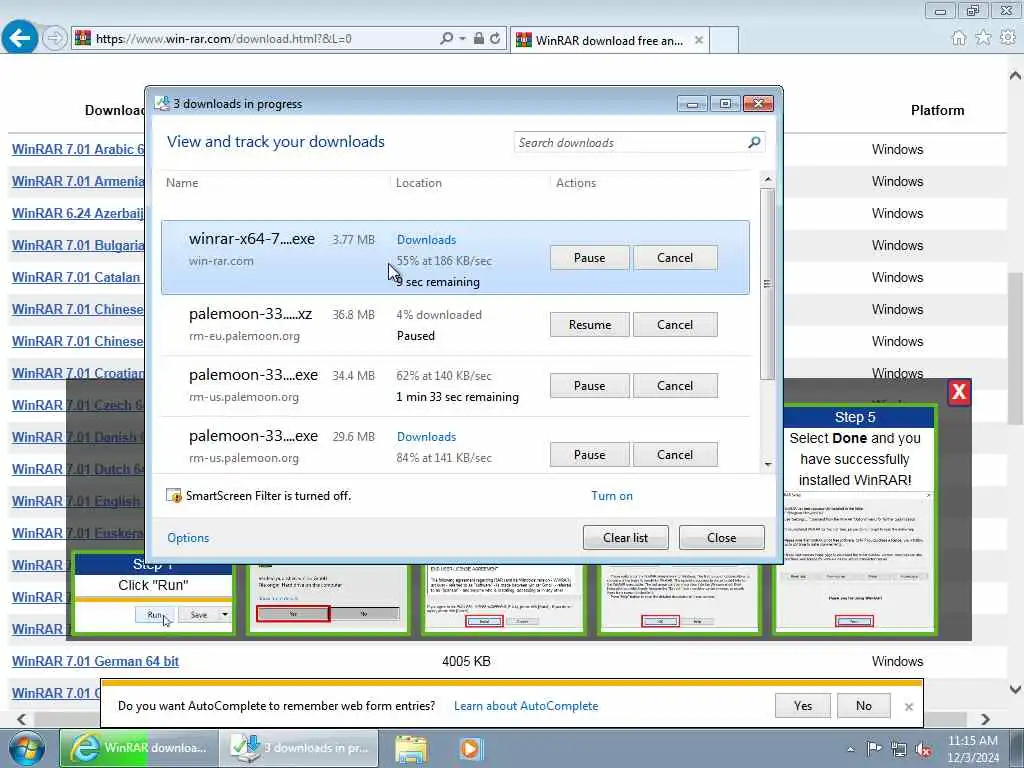Minimize the downloads dialog window

click(x=692, y=104)
